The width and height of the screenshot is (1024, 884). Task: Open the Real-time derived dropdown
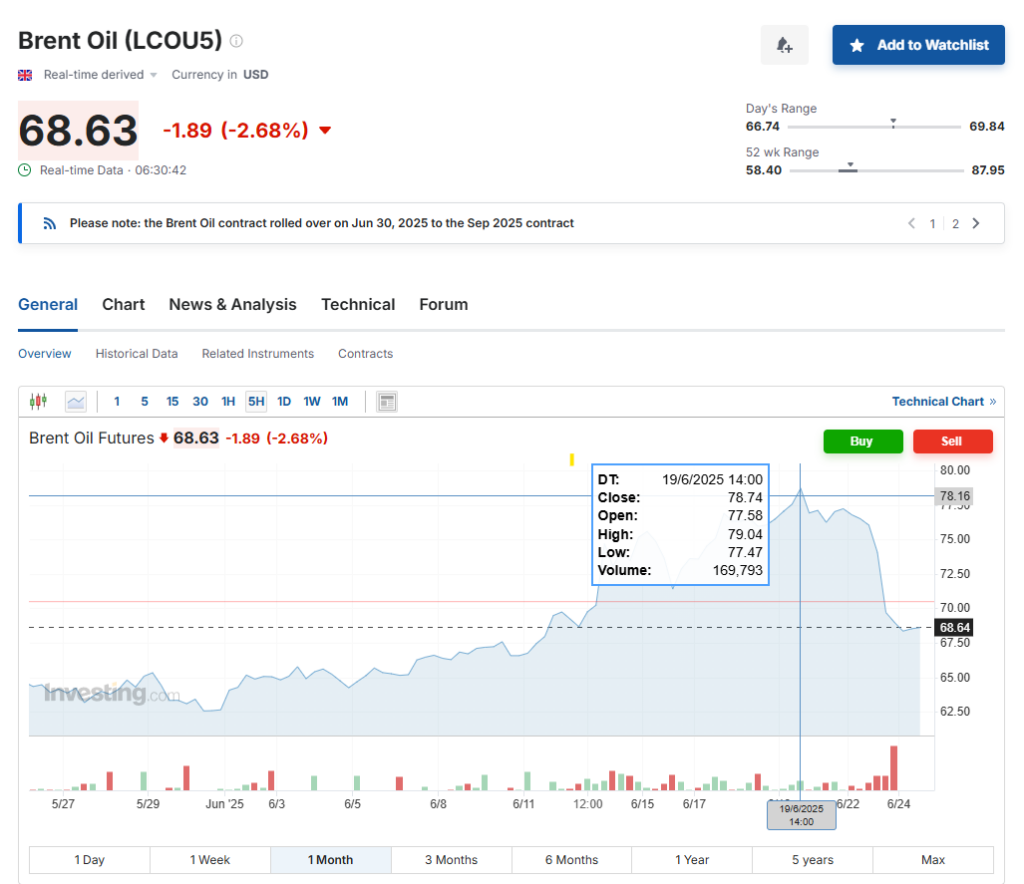pos(100,74)
